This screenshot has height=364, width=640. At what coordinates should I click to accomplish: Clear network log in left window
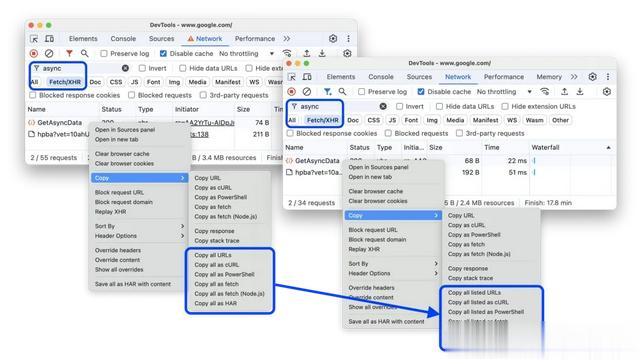click(49, 53)
